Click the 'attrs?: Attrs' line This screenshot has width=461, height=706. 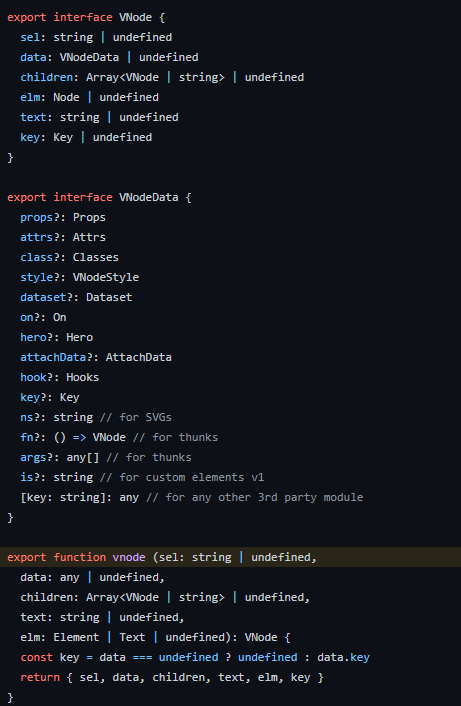pos(63,237)
